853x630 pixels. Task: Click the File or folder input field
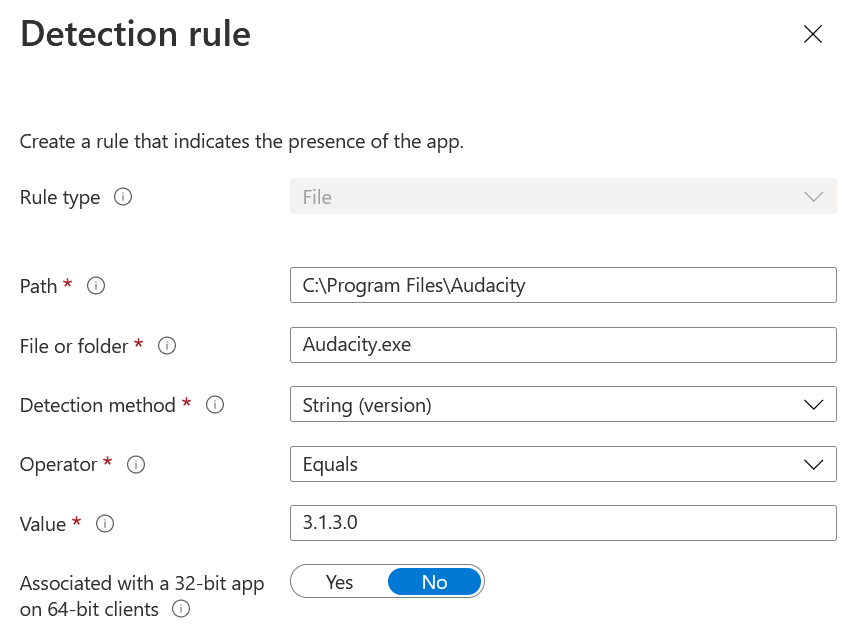pos(562,346)
